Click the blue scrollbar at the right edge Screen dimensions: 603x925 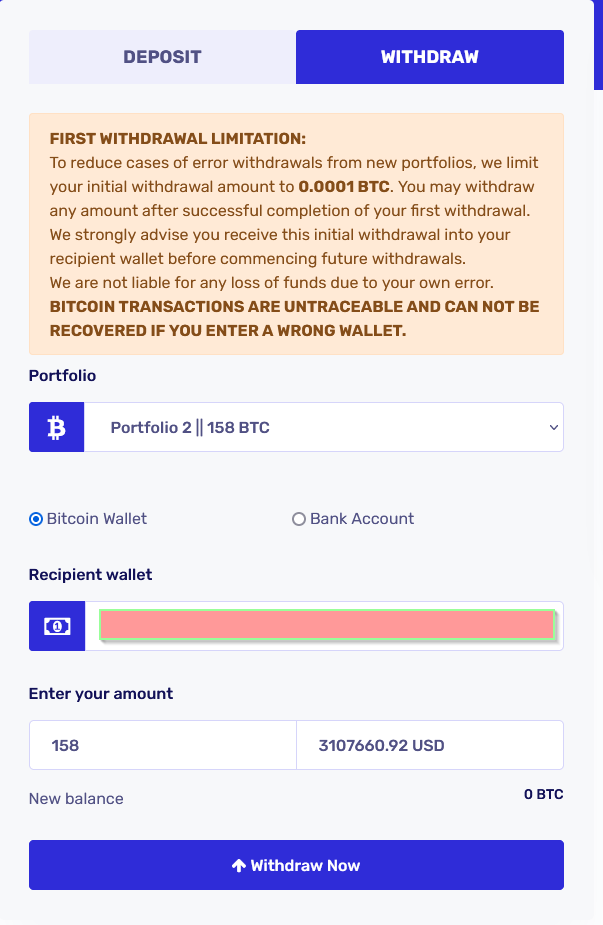[x=598, y=45]
